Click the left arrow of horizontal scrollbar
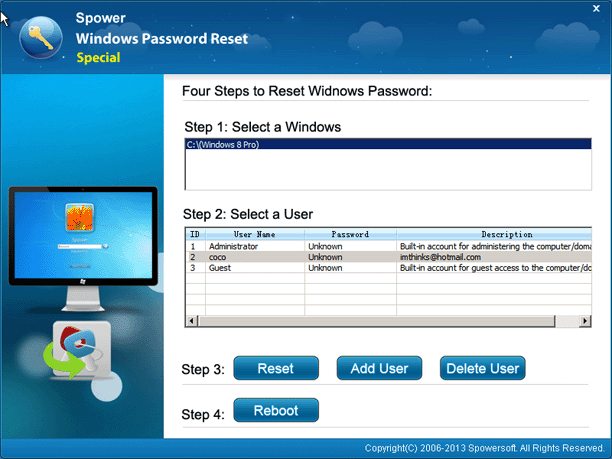 [191, 321]
